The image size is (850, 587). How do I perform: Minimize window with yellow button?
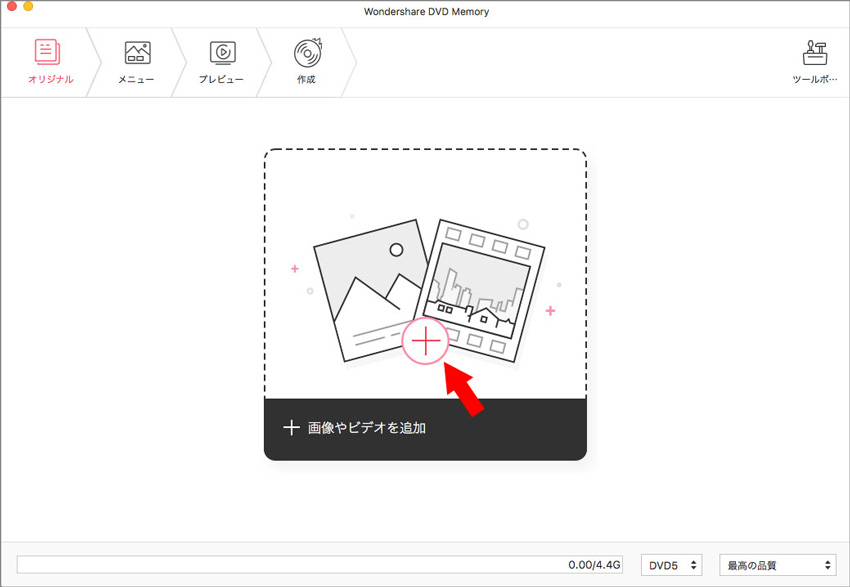click(x=28, y=7)
